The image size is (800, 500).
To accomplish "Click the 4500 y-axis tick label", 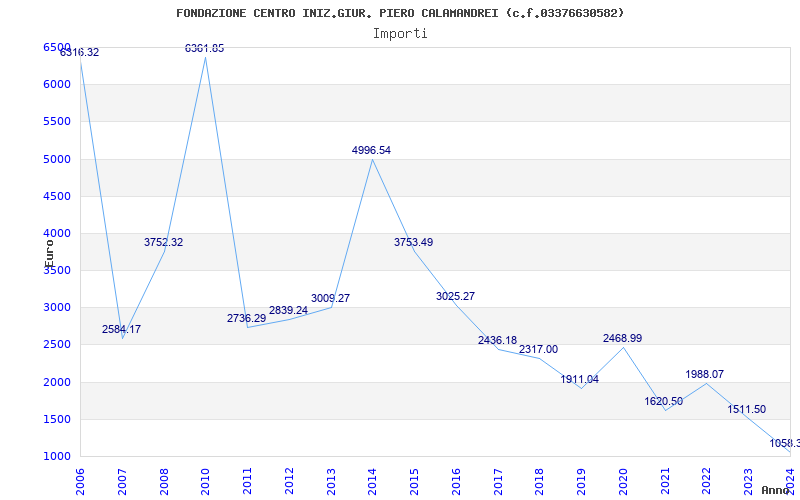I will 55,196.
